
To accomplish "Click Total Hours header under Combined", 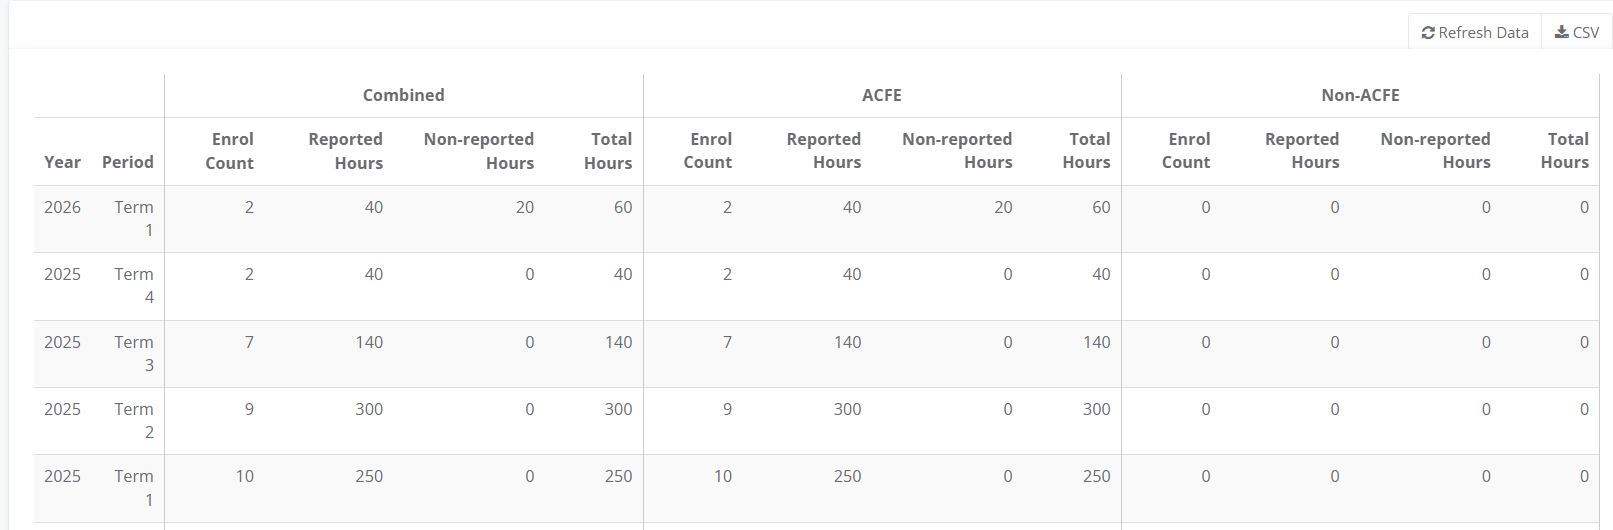I will (x=608, y=151).
